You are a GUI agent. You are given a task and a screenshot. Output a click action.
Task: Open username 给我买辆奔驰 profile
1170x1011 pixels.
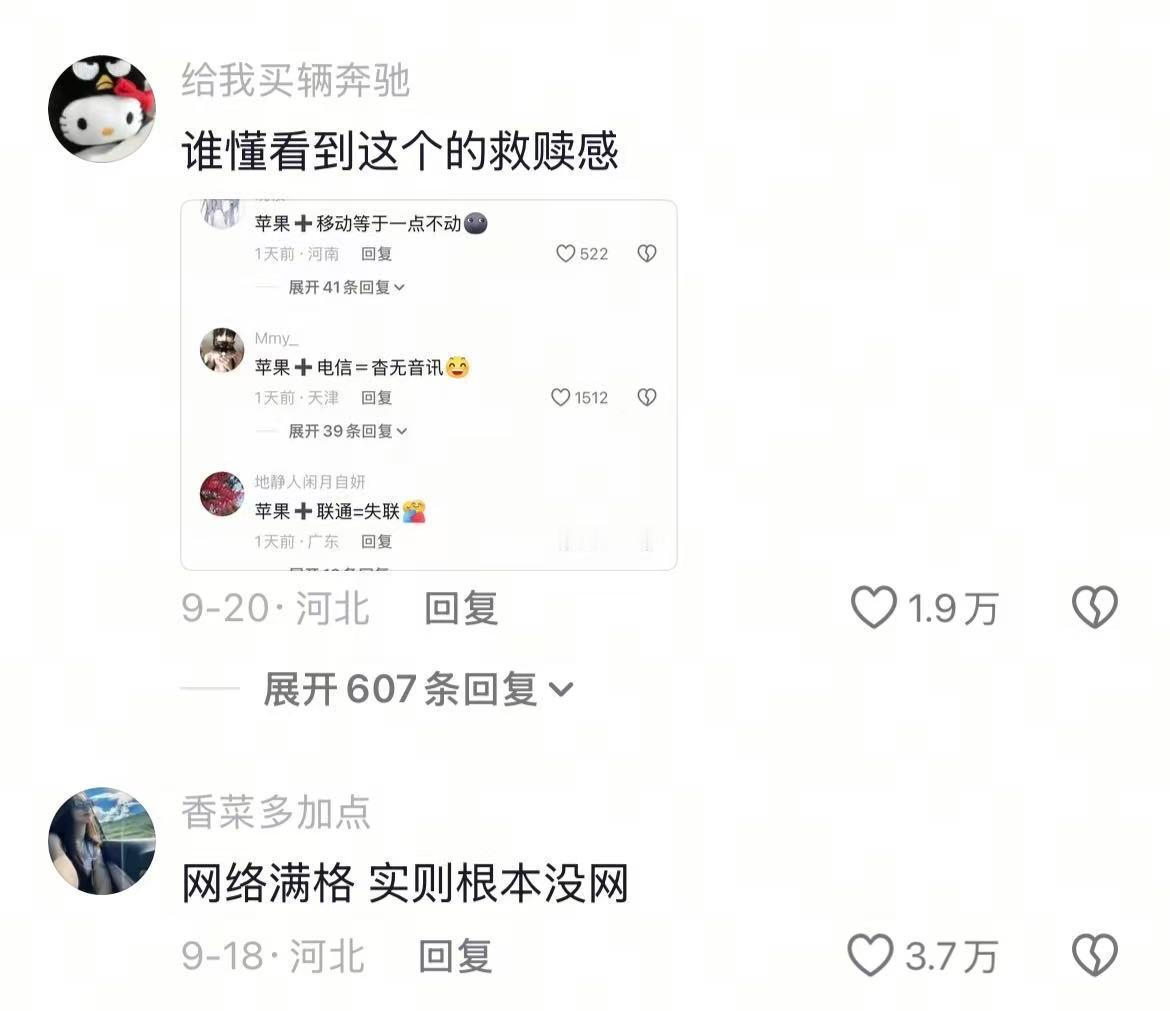coord(295,80)
